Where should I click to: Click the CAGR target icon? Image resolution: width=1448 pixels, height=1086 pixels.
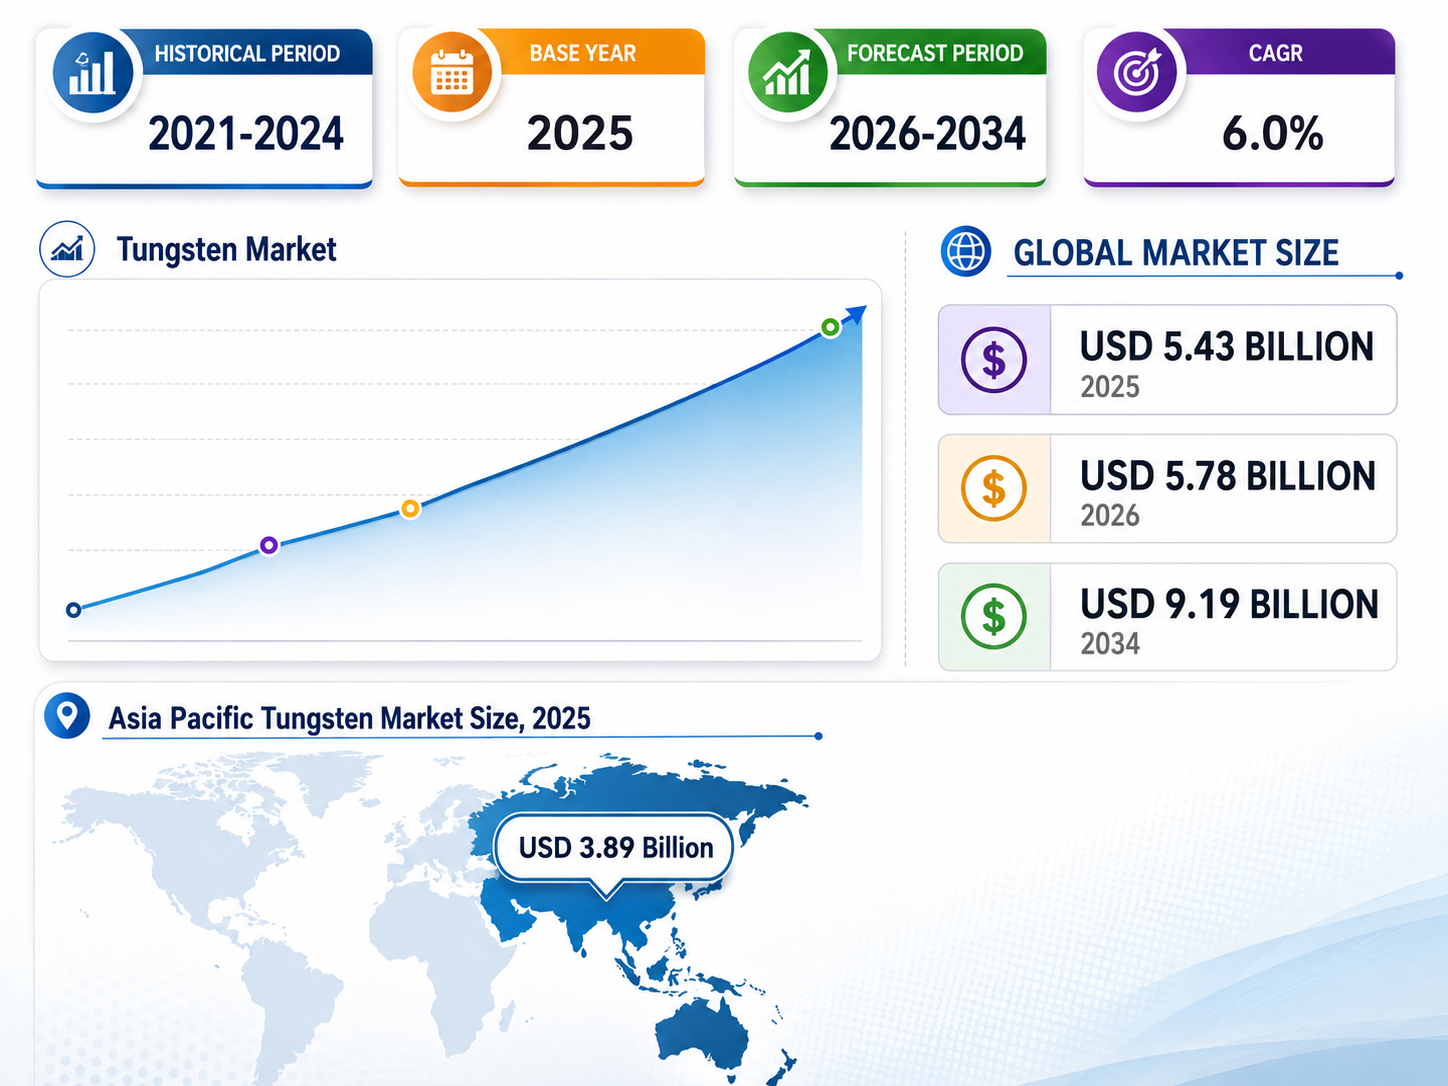coord(1137,72)
